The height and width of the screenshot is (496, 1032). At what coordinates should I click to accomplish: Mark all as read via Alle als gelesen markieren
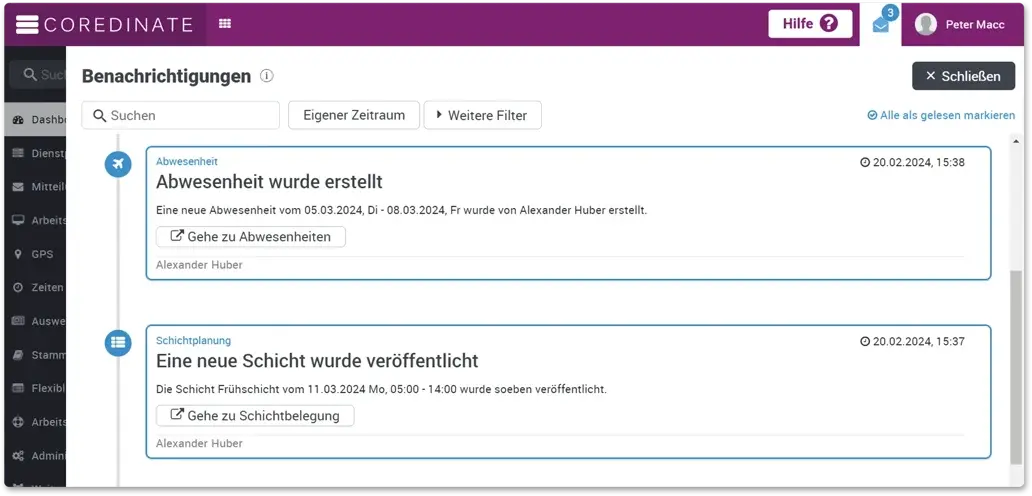[x=941, y=115]
